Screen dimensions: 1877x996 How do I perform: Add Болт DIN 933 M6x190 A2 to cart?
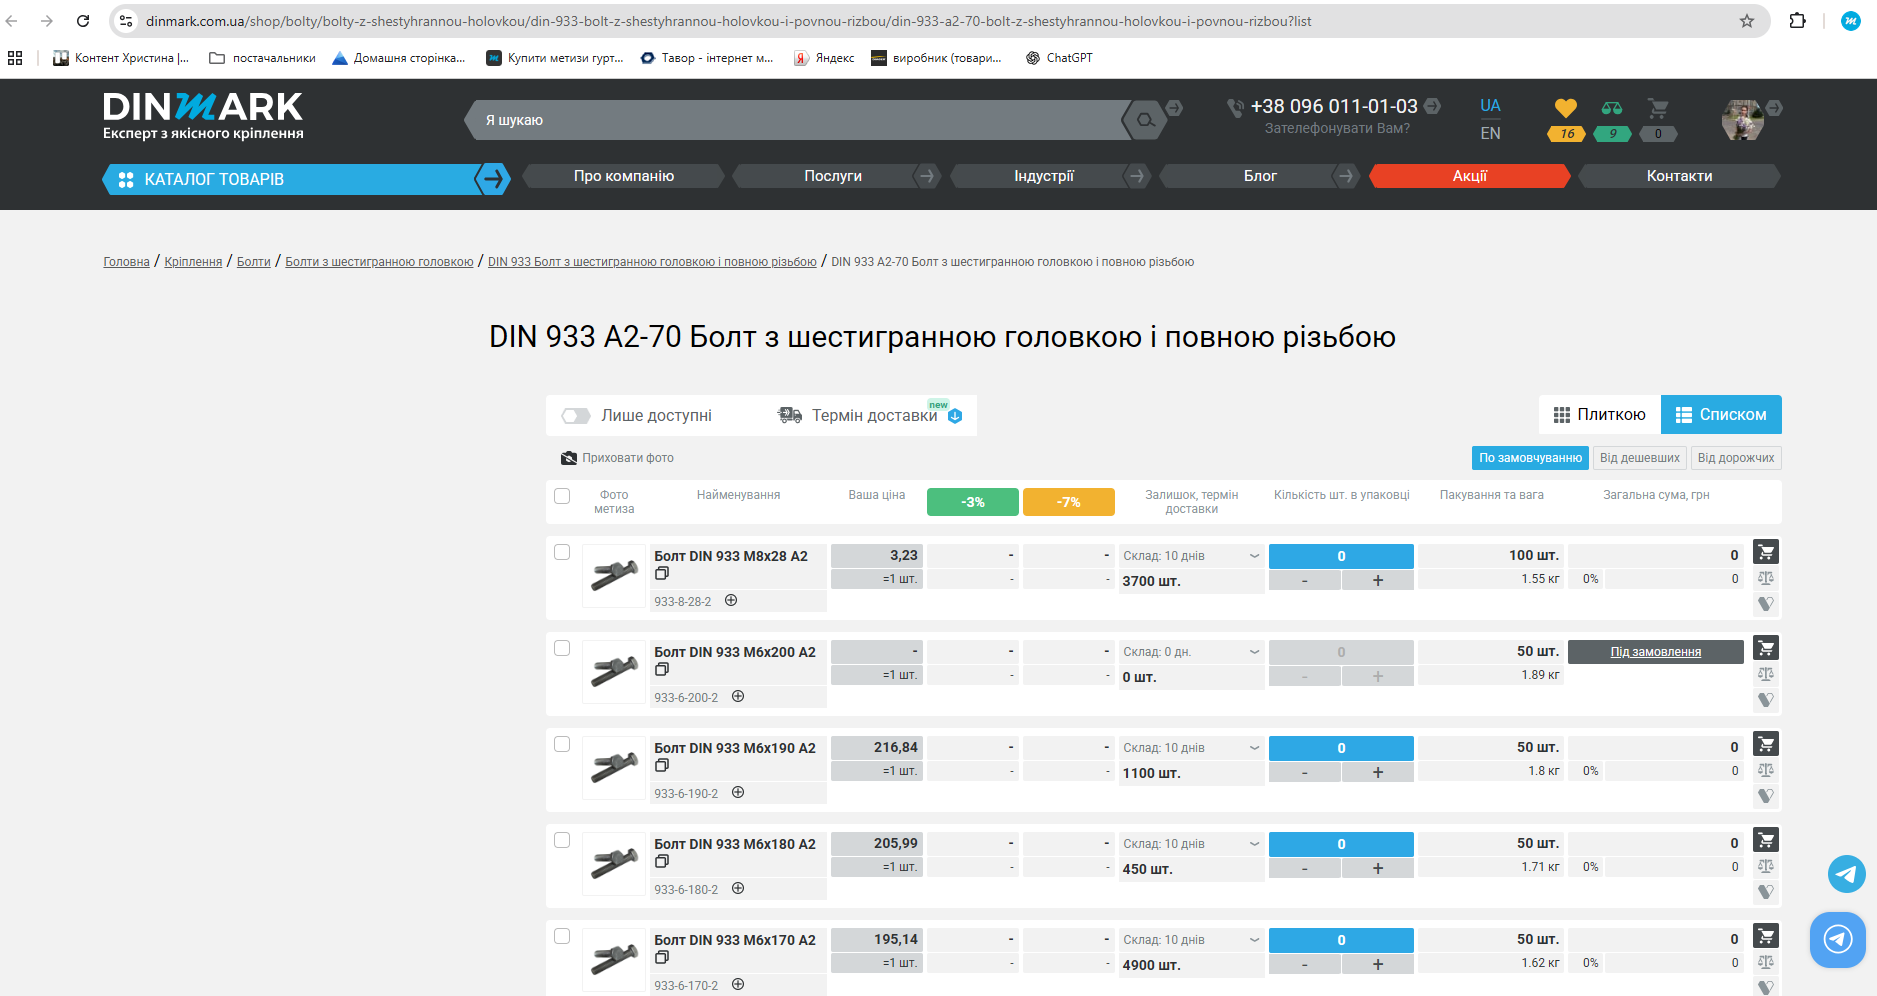point(1766,744)
